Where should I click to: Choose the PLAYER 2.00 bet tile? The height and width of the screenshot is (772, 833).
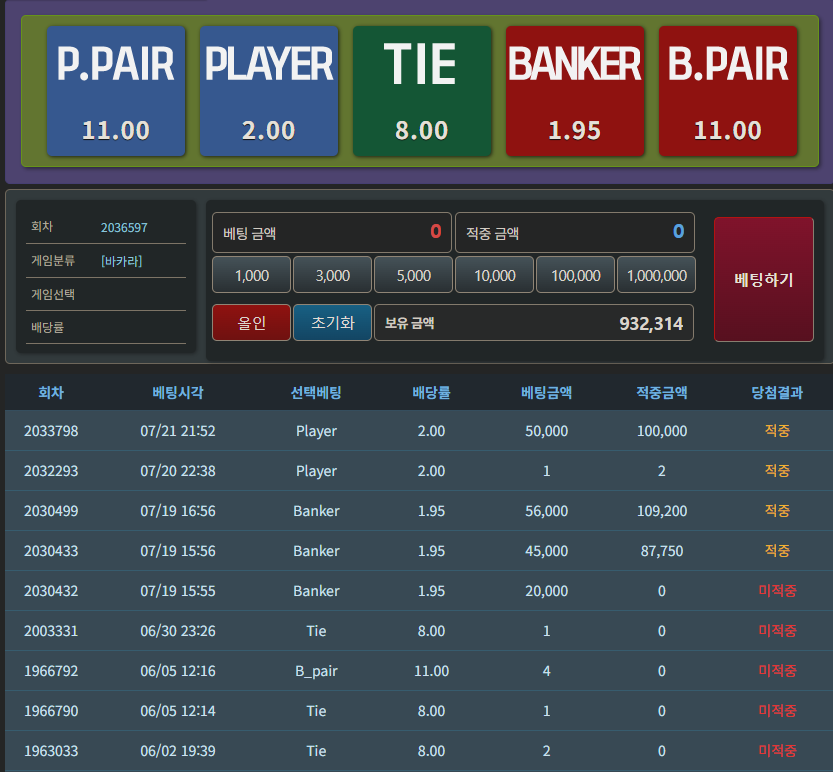point(269,91)
